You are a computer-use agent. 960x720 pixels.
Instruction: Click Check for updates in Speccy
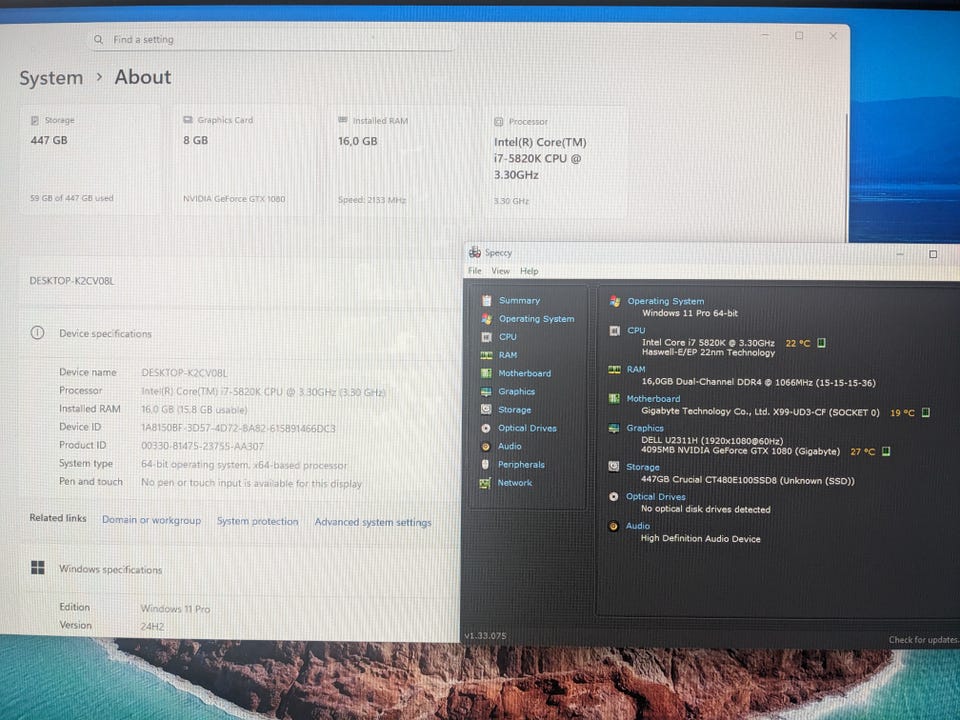[x=924, y=640]
